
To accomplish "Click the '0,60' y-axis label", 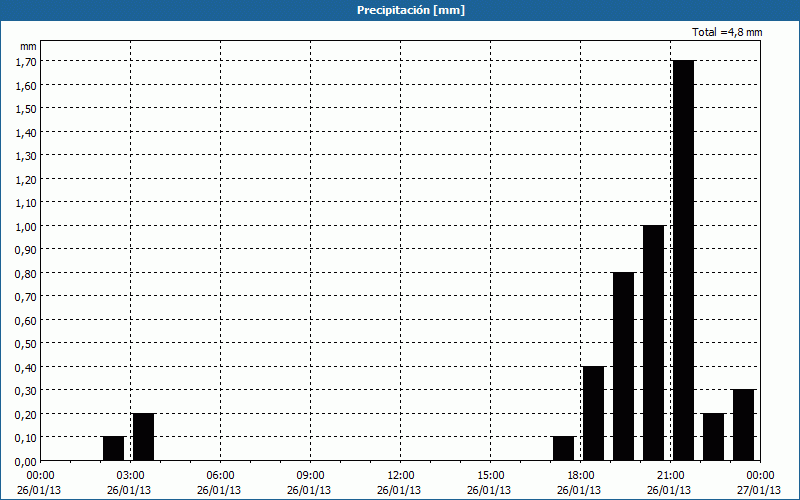I will click(x=26, y=320).
